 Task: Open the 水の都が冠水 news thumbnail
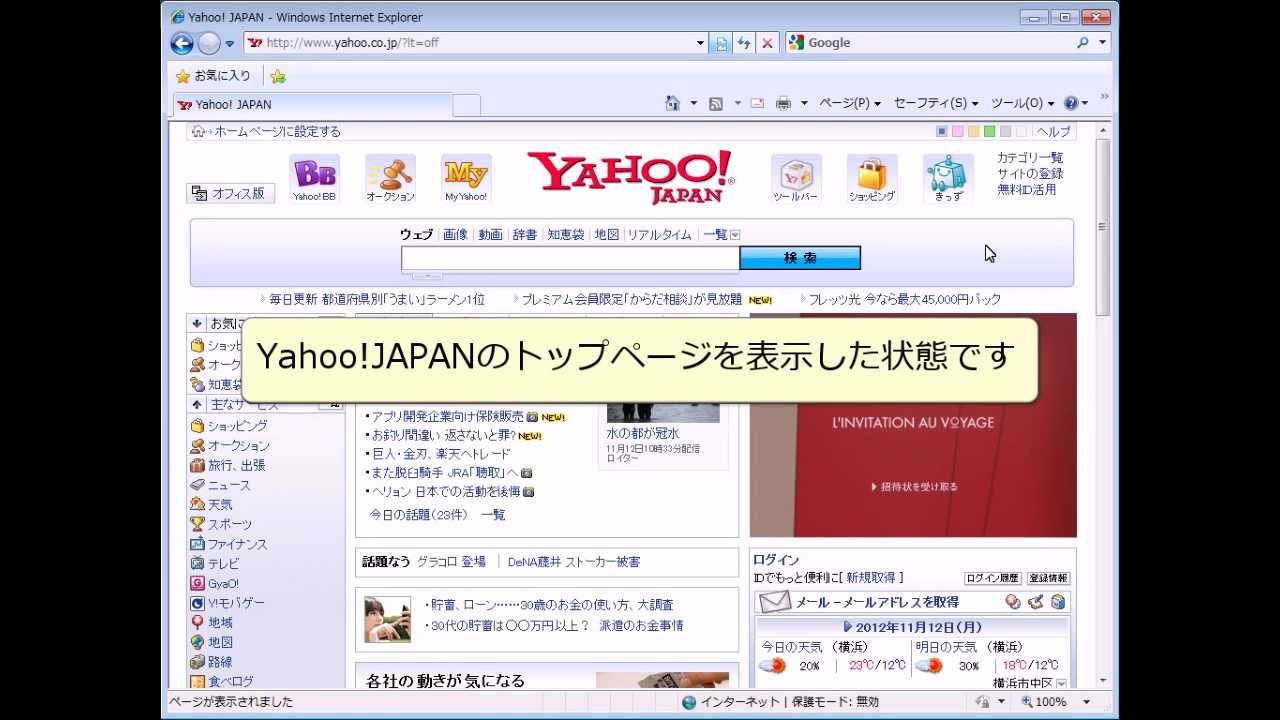pyautogui.click(x=663, y=412)
